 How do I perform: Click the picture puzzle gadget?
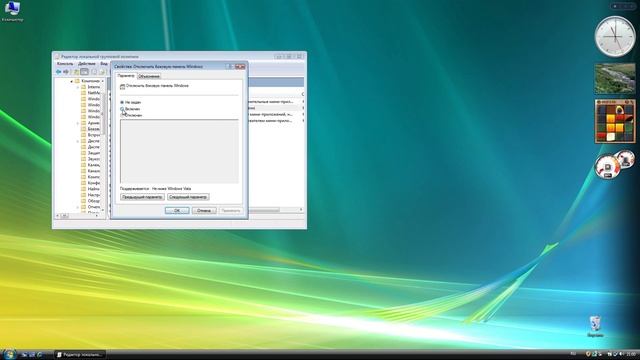tap(615, 121)
